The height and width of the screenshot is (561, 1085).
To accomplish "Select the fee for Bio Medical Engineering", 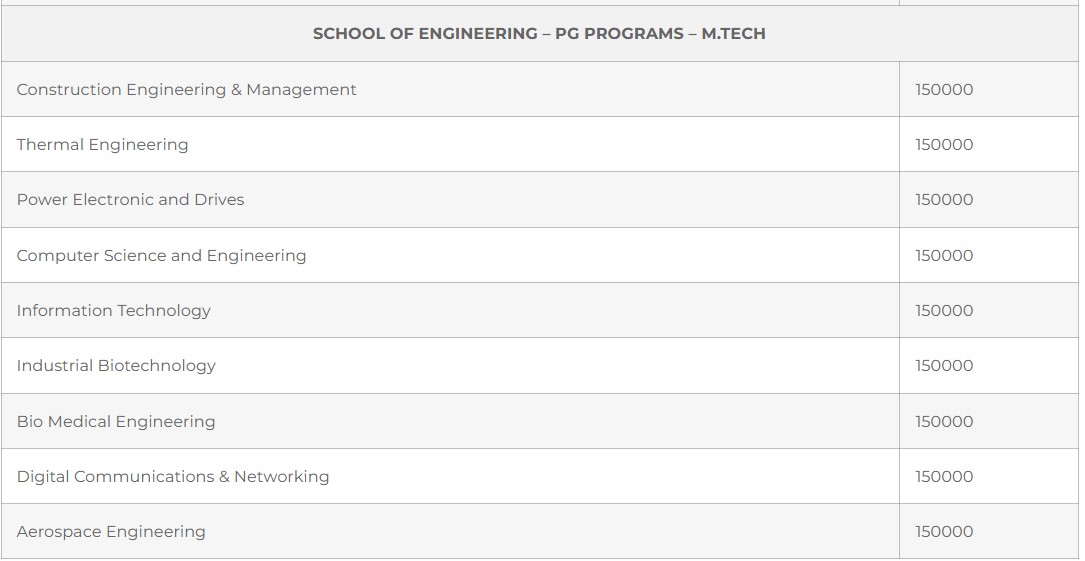I will point(944,422).
